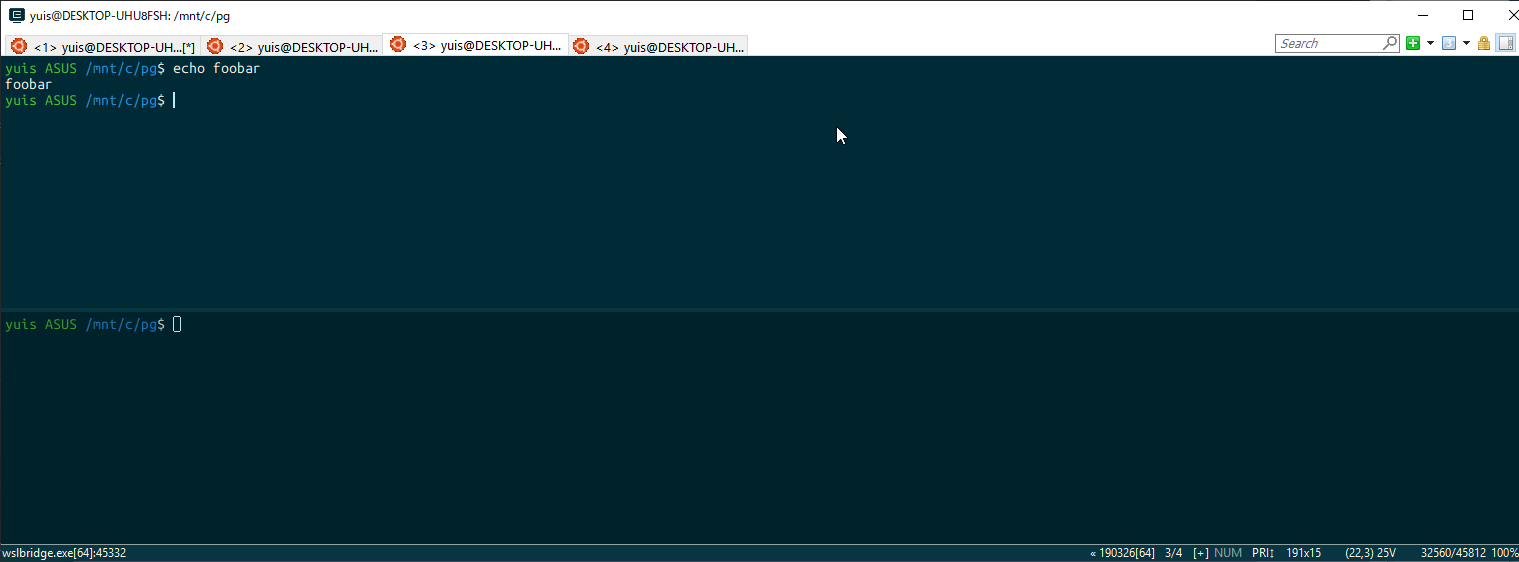Click the ConEmu system menu icon in title bar
The image size is (1519, 562).
(16, 16)
